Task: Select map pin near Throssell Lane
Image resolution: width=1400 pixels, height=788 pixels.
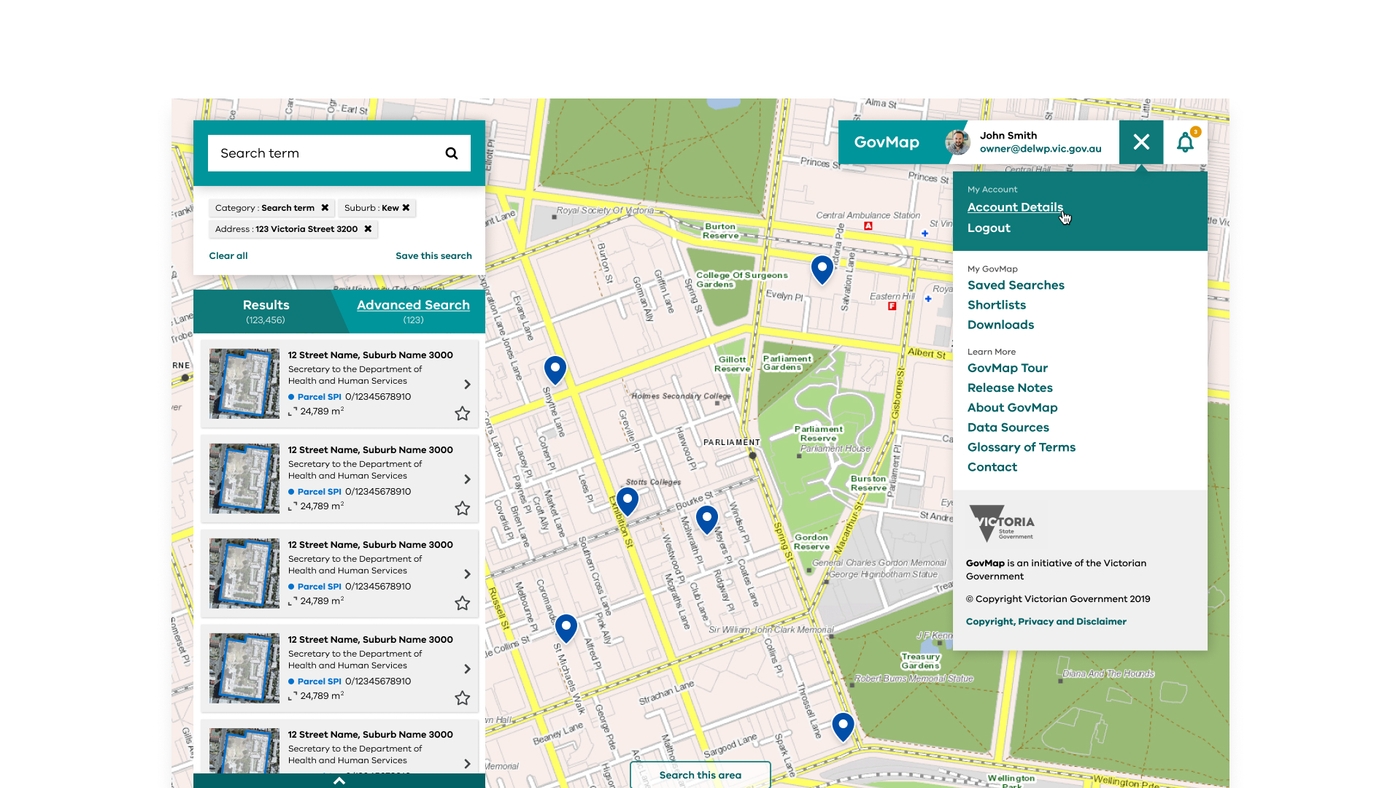Action: point(843,726)
